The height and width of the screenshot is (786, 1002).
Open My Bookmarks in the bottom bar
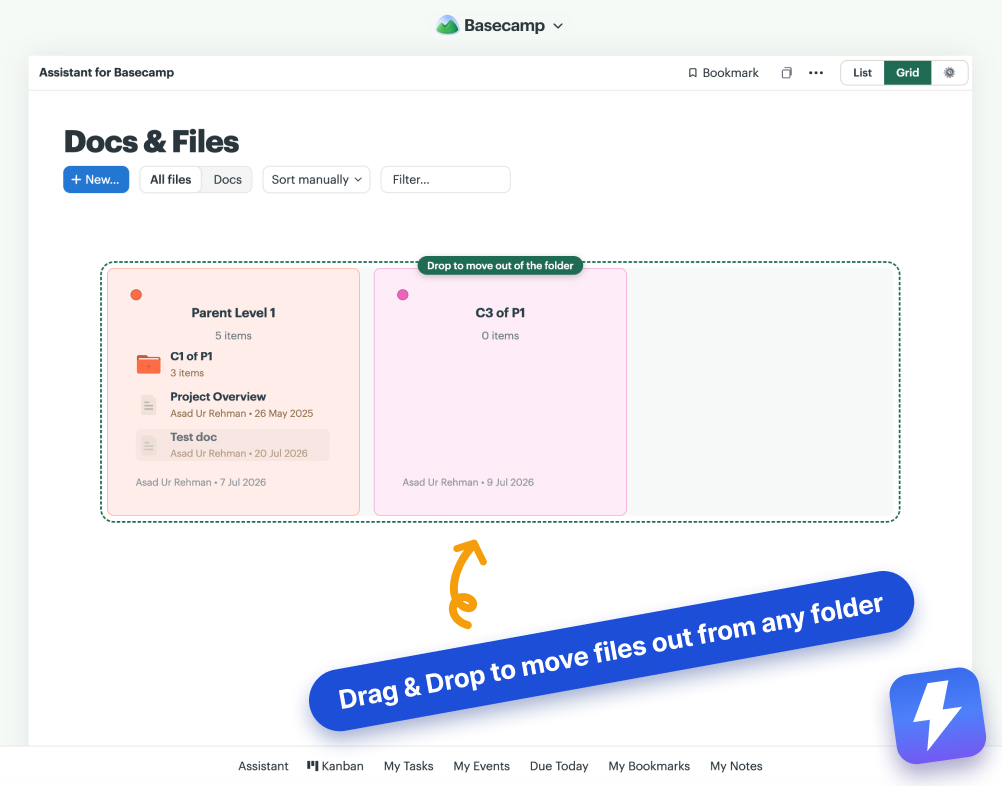click(649, 766)
